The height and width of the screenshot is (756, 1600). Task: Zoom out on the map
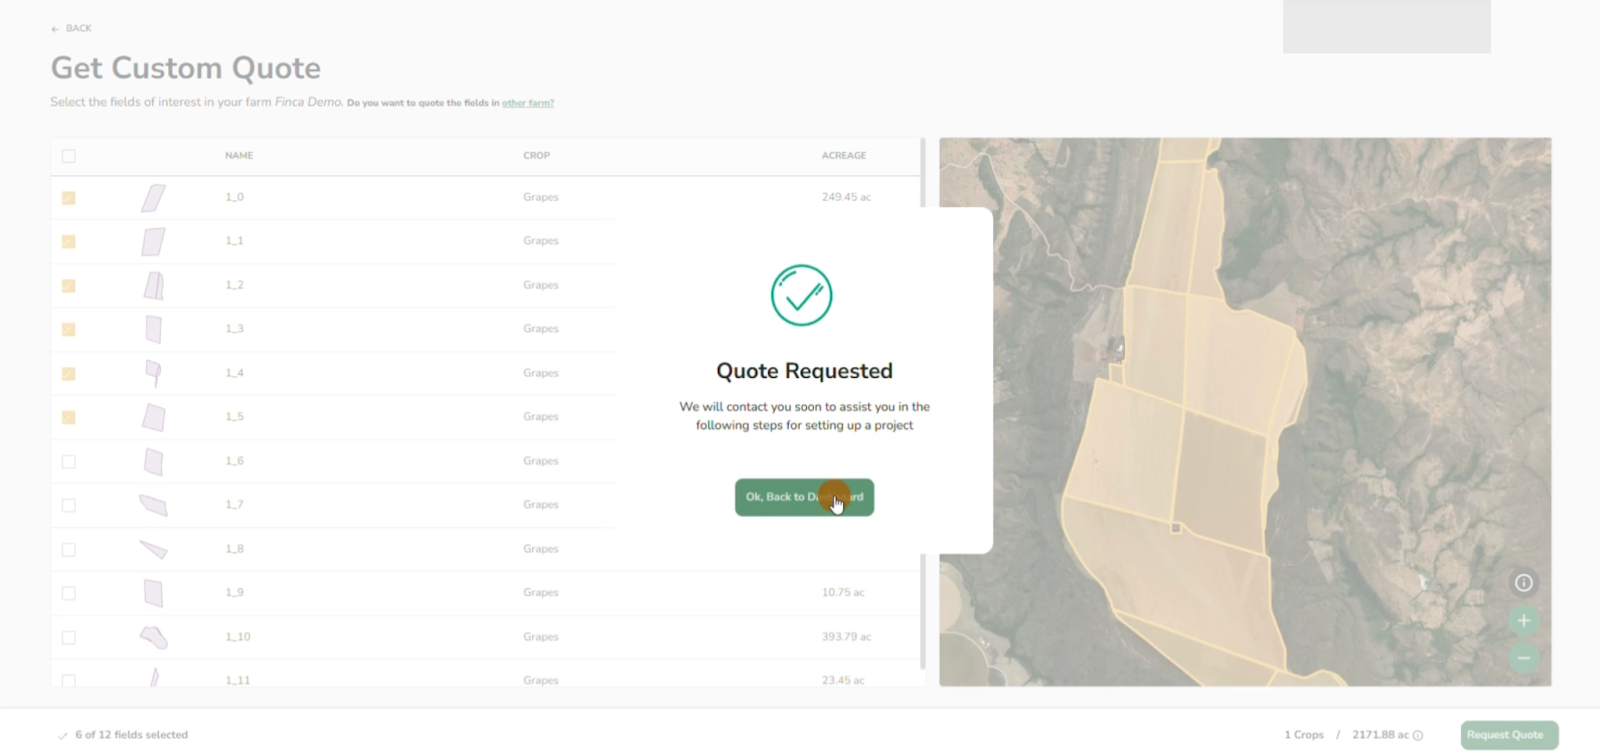[x=1523, y=658]
